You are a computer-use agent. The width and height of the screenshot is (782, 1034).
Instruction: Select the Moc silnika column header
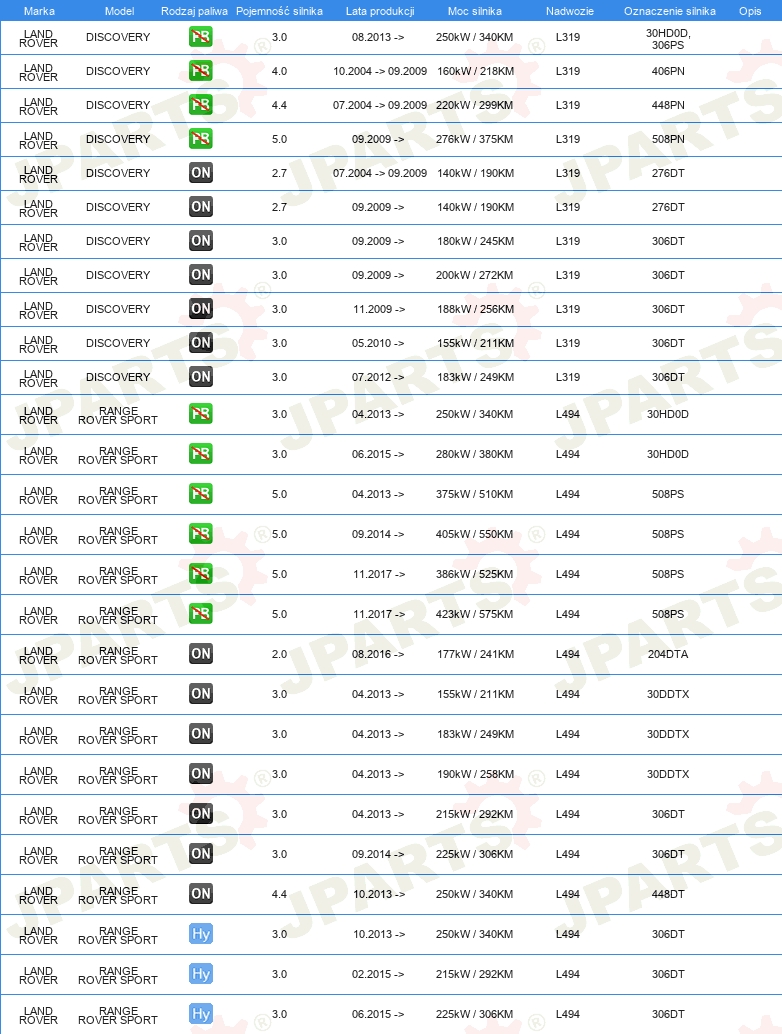coord(475,11)
